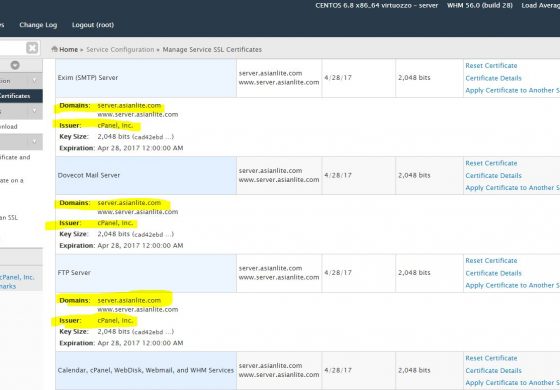560x390 pixels.
Task: Open Certificate Details for Dovecot Mail Server
Action: (x=493, y=176)
